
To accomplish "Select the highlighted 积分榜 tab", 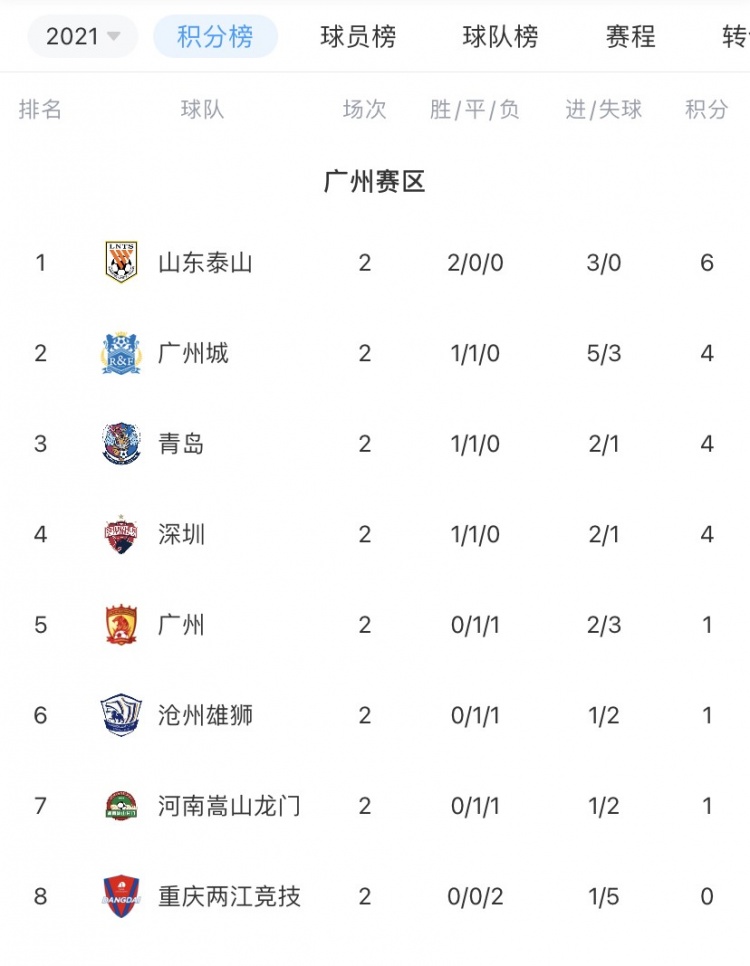I will [x=215, y=36].
